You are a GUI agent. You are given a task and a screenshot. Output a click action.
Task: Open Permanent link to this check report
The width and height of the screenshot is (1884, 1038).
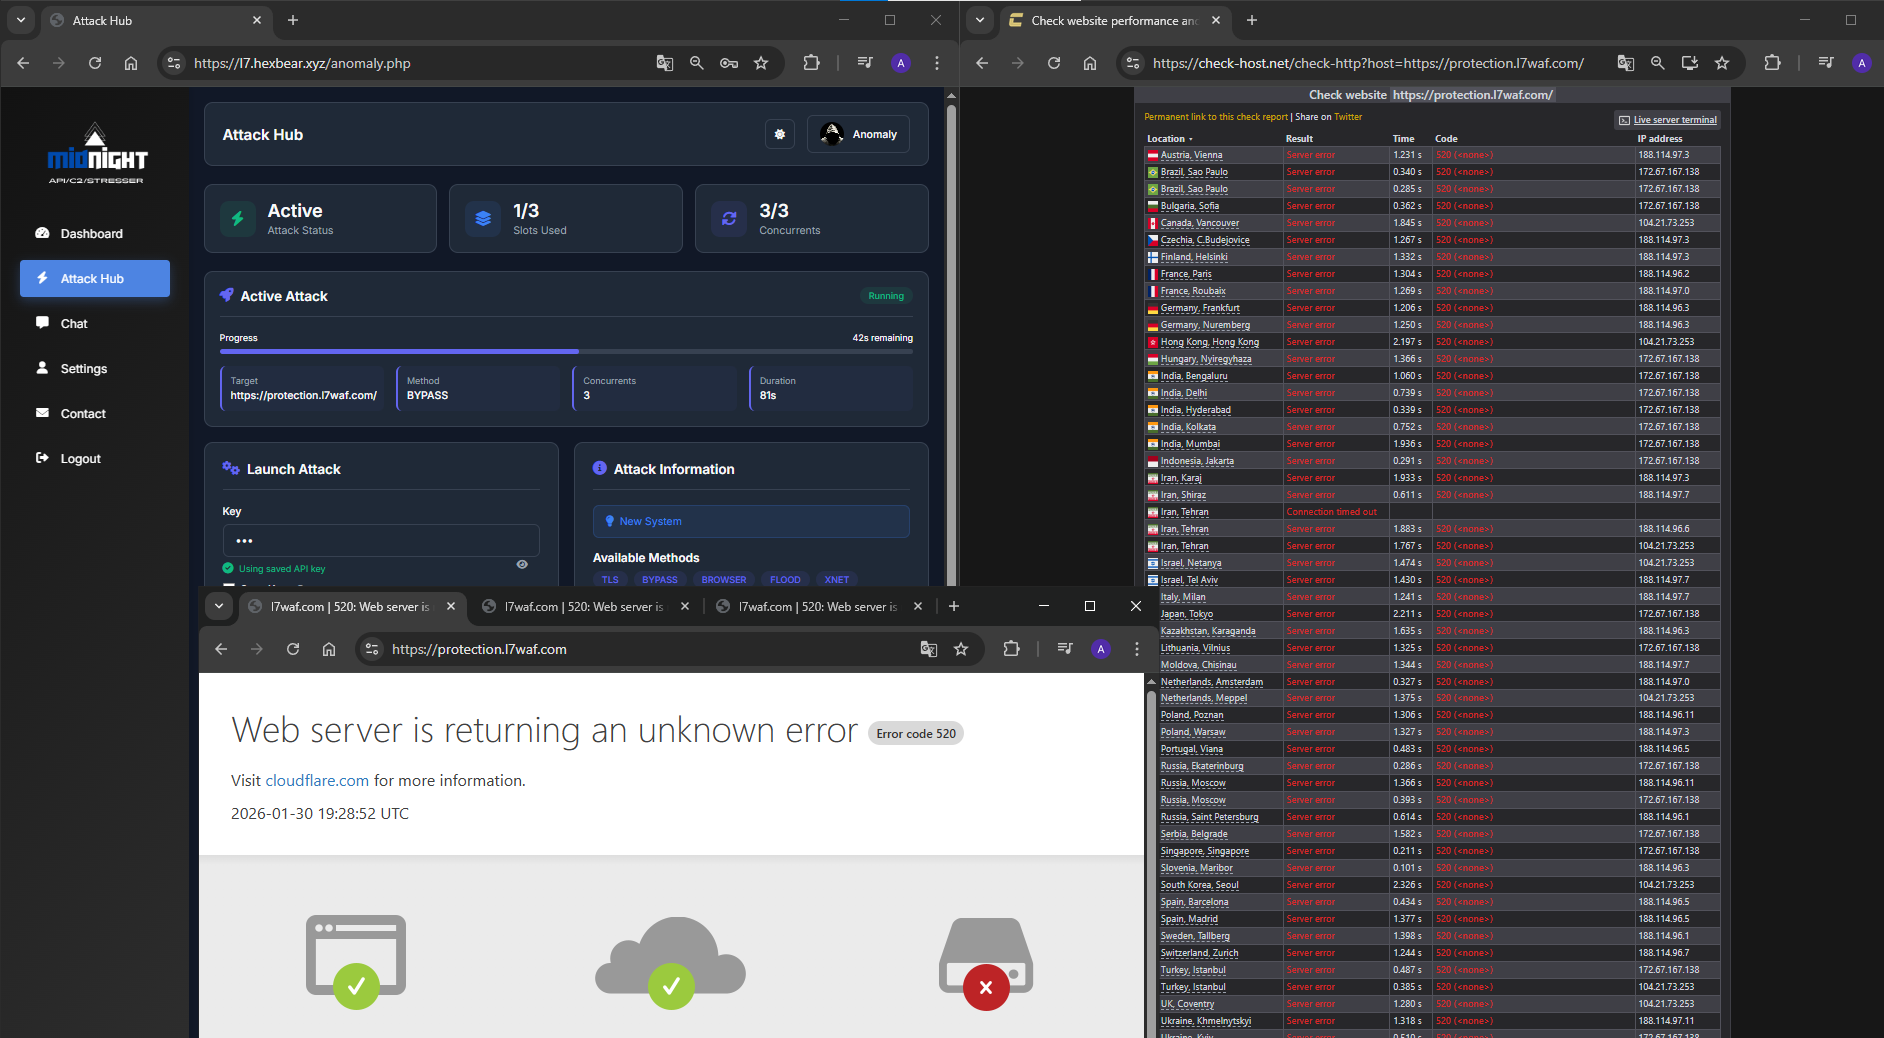pyautogui.click(x=1216, y=117)
